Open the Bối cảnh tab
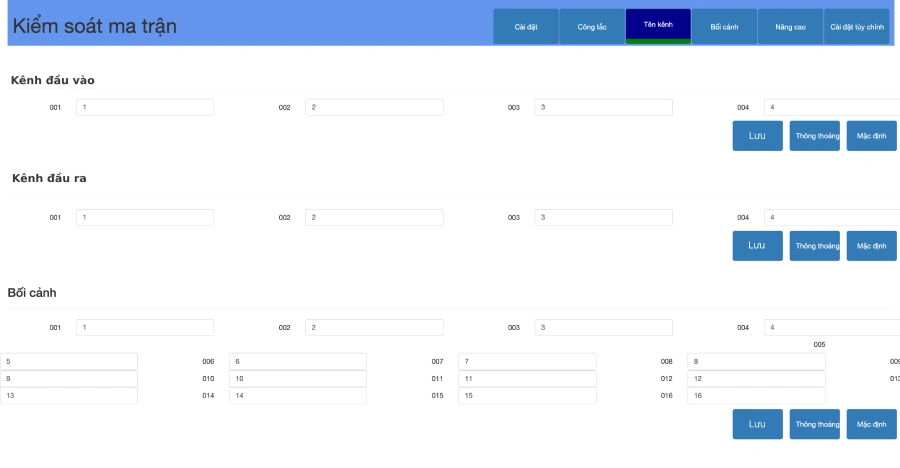The height and width of the screenshot is (468, 900). click(724, 26)
